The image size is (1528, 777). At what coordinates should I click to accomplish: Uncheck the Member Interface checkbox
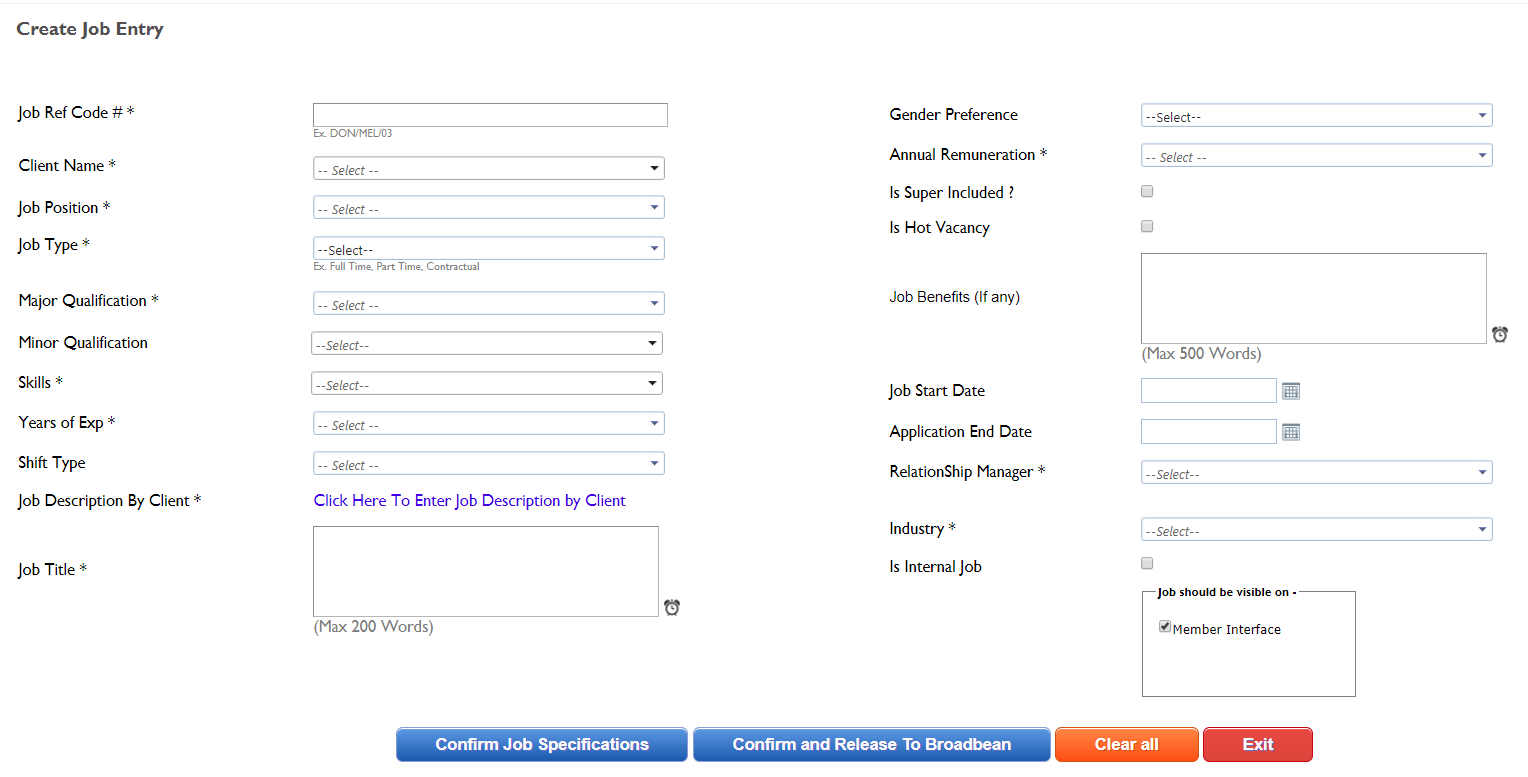1165,627
